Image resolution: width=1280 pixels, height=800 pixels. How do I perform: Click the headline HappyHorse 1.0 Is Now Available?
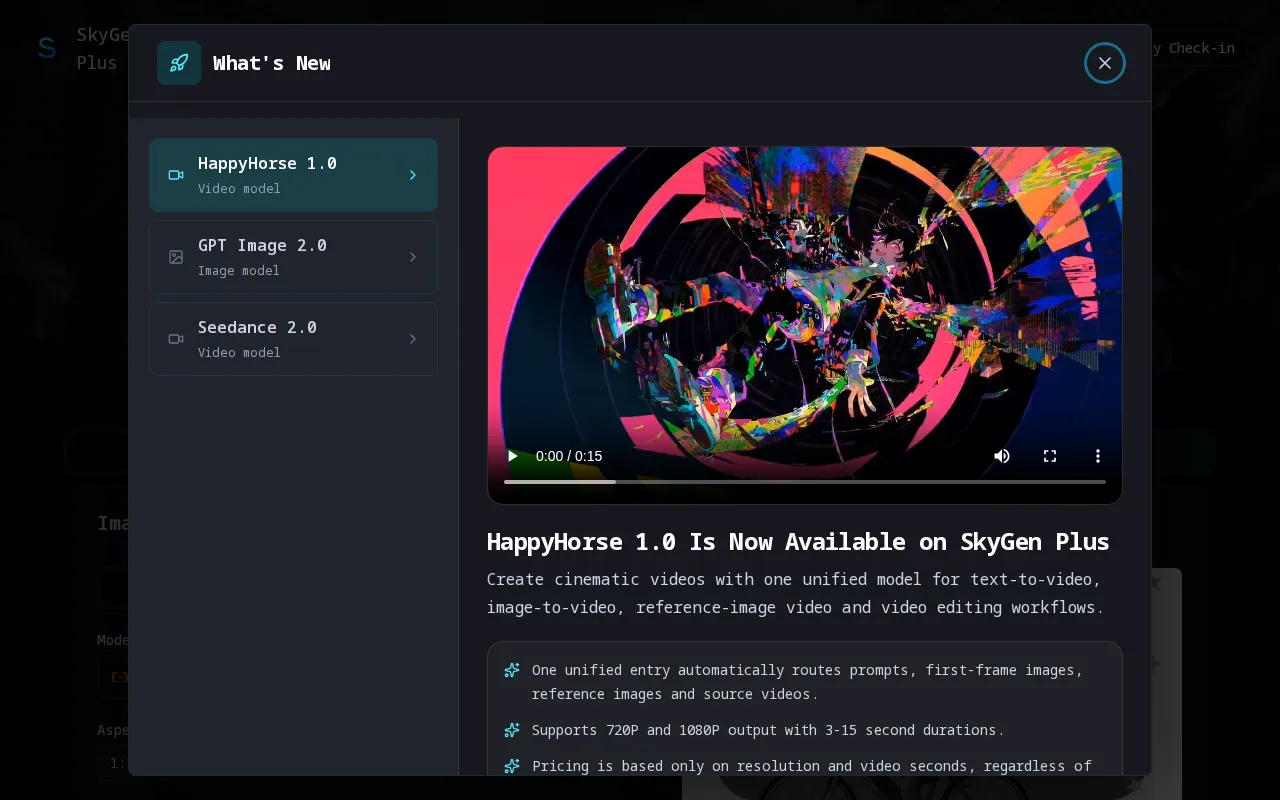(x=798, y=542)
